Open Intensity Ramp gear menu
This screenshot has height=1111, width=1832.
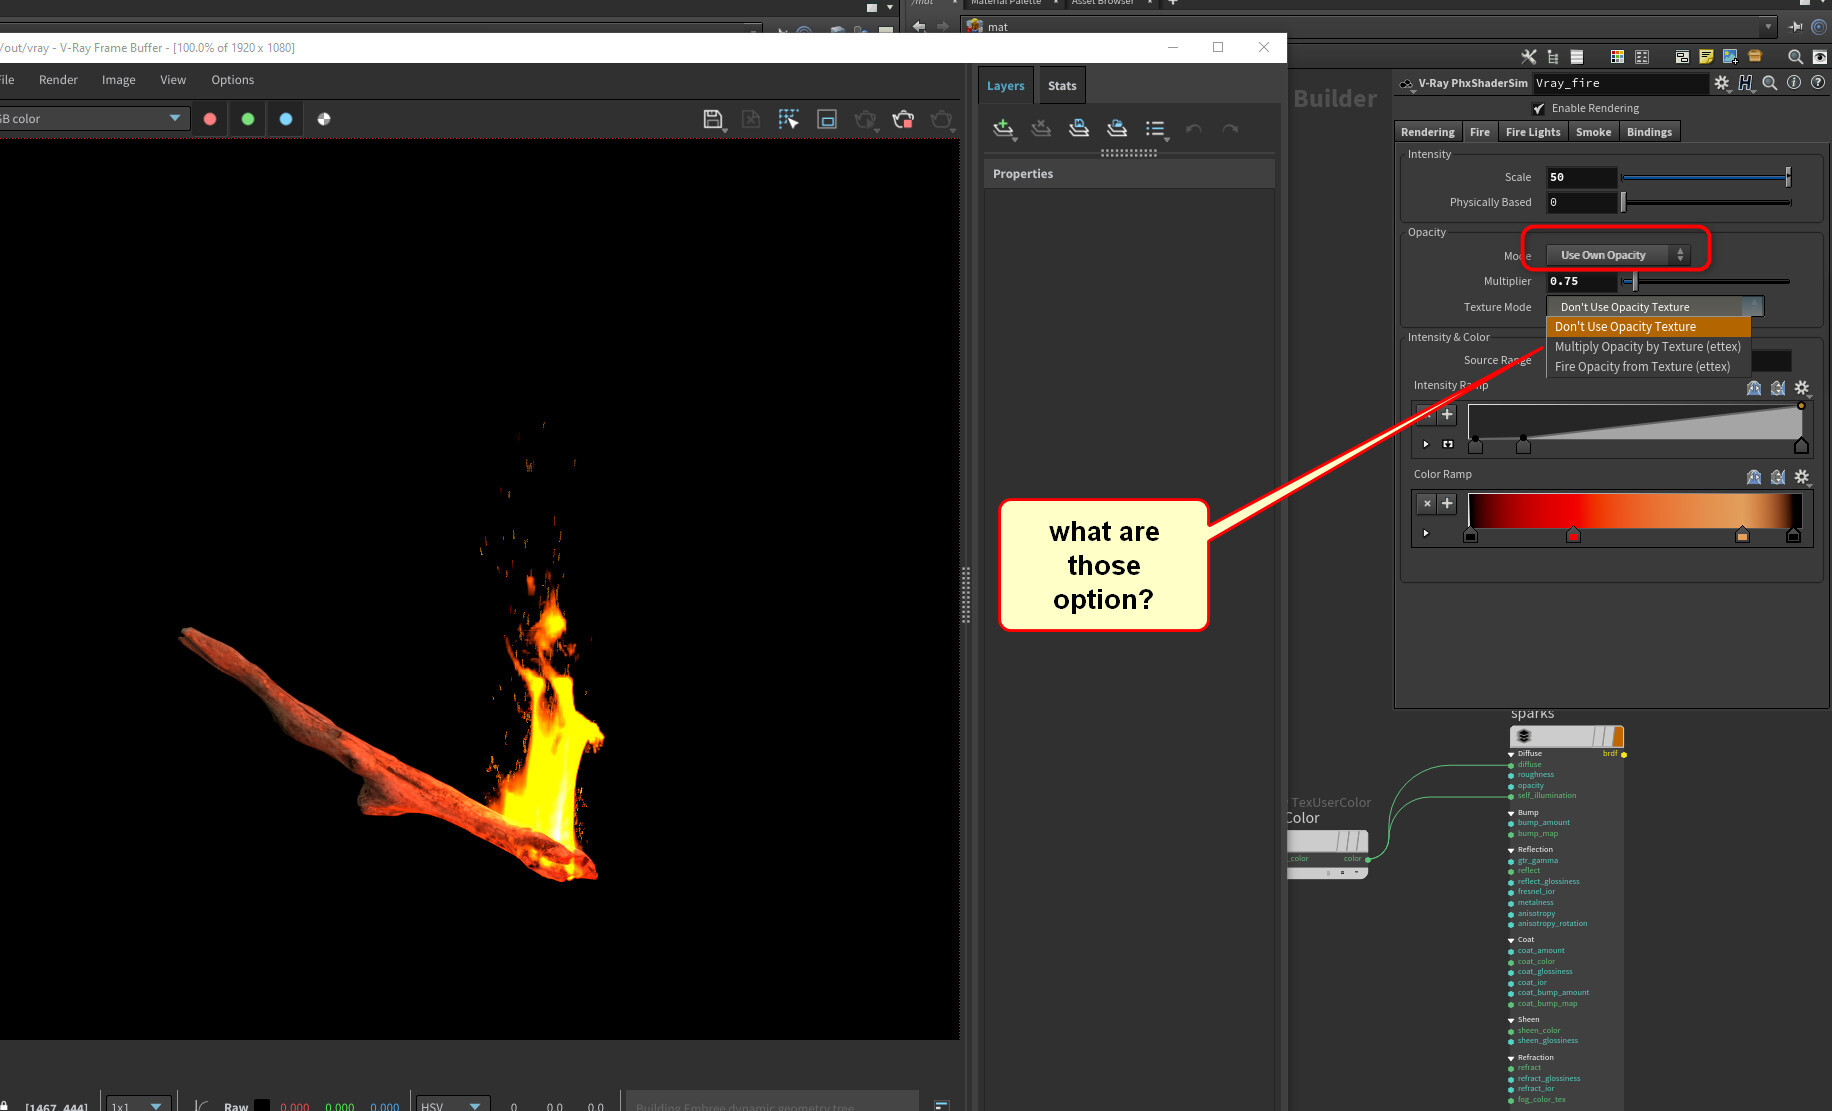[x=1802, y=388]
